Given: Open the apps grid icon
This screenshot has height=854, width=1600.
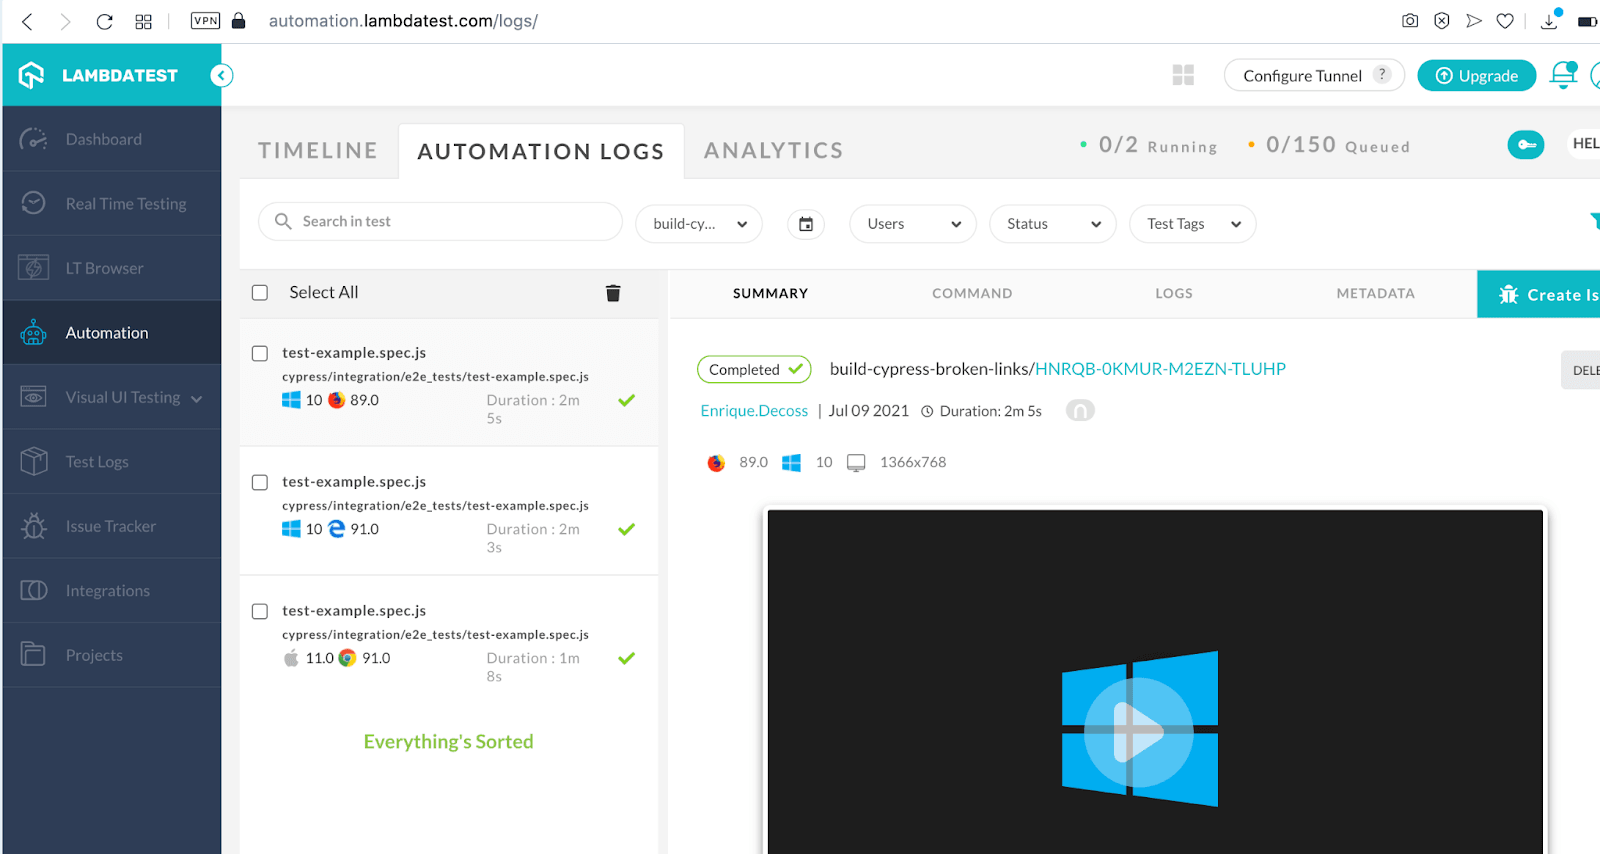Looking at the screenshot, I should 1183,75.
